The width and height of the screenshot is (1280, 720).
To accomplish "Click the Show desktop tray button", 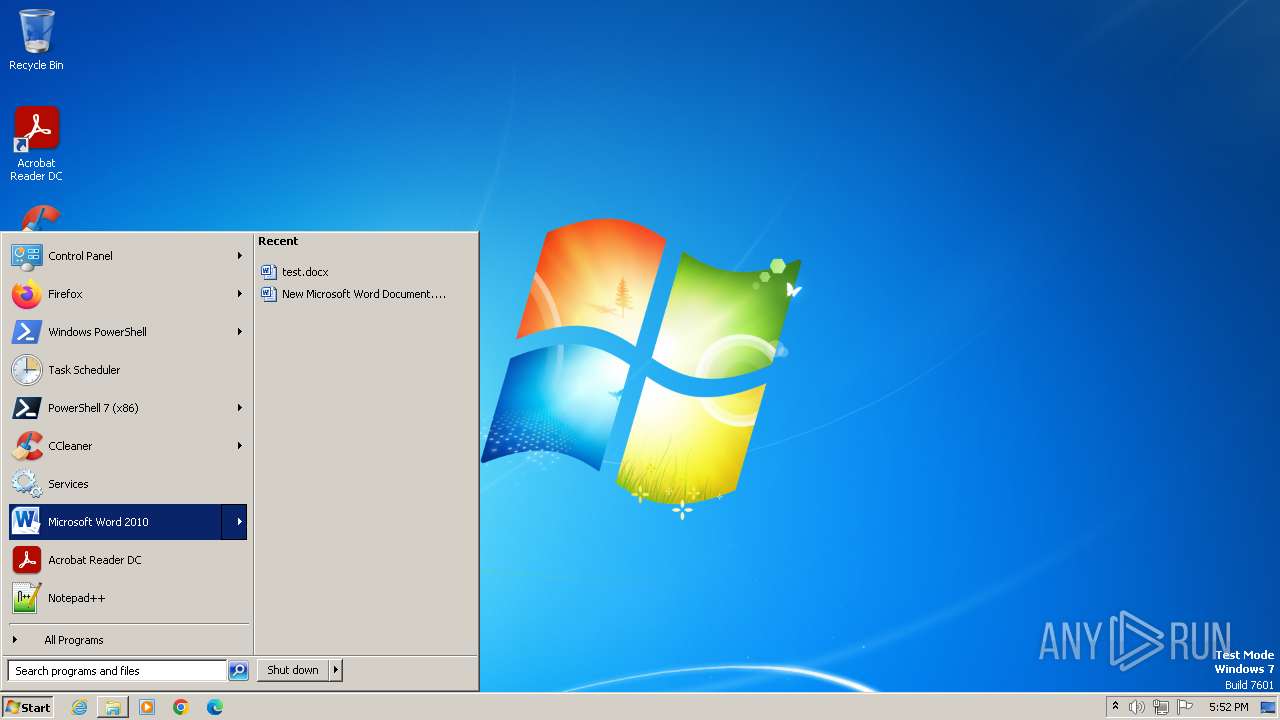I will [x=1268, y=707].
